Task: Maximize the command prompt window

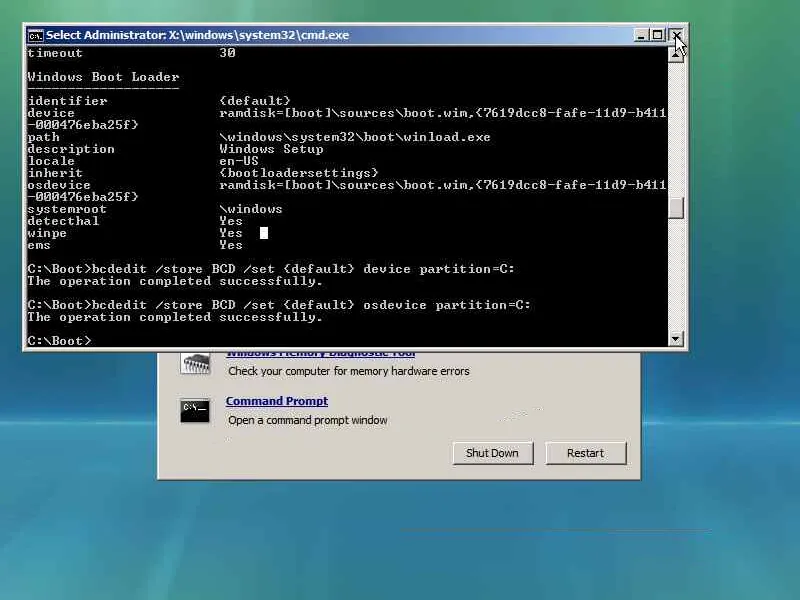Action: 658,35
